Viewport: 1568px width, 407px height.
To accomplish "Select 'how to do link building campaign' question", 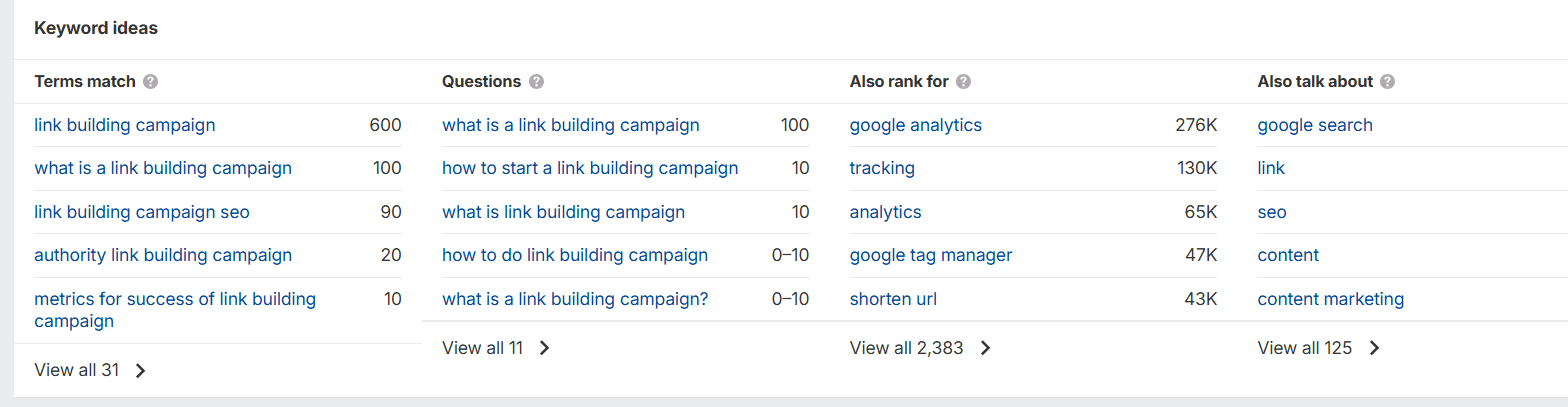I will point(575,255).
